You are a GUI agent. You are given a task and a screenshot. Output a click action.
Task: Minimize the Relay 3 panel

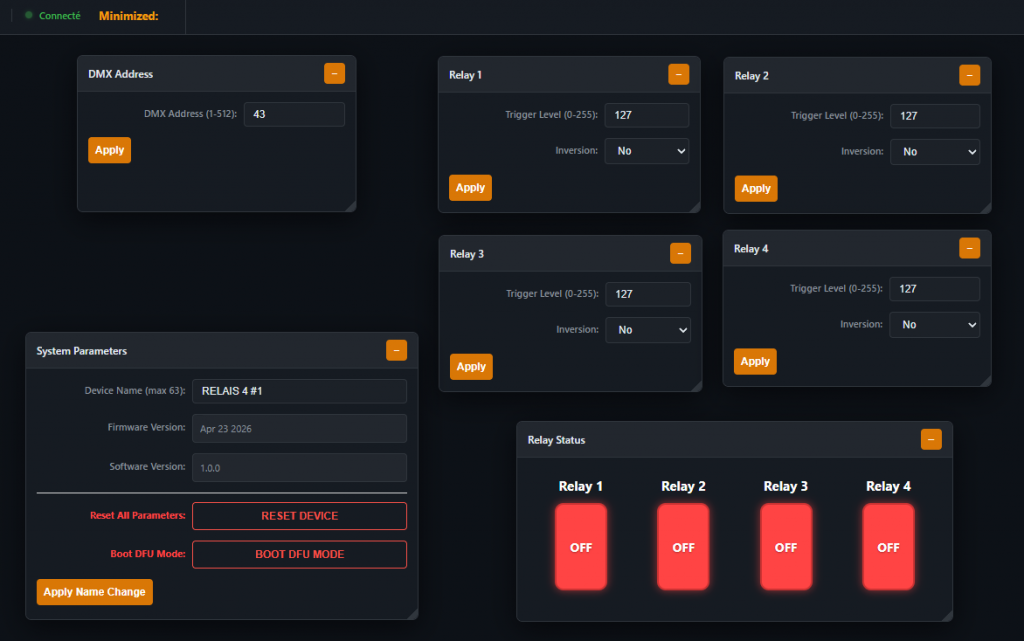coord(680,254)
